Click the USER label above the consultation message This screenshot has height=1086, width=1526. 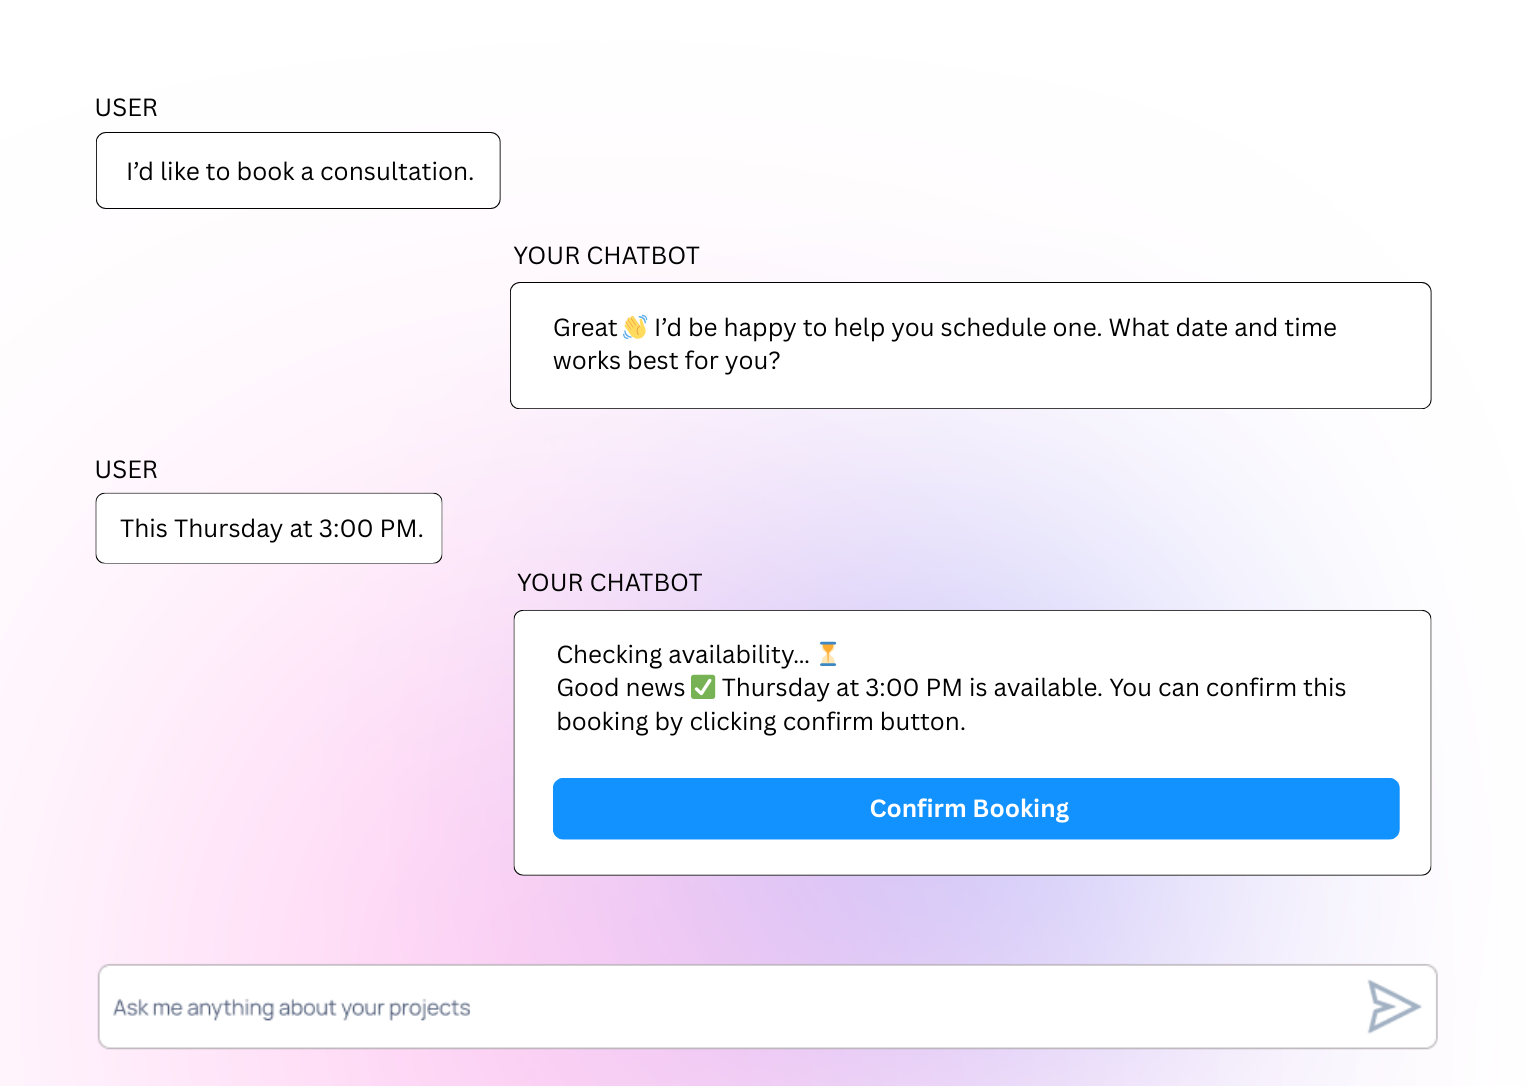pyautogui.click(x=126, y=108)
